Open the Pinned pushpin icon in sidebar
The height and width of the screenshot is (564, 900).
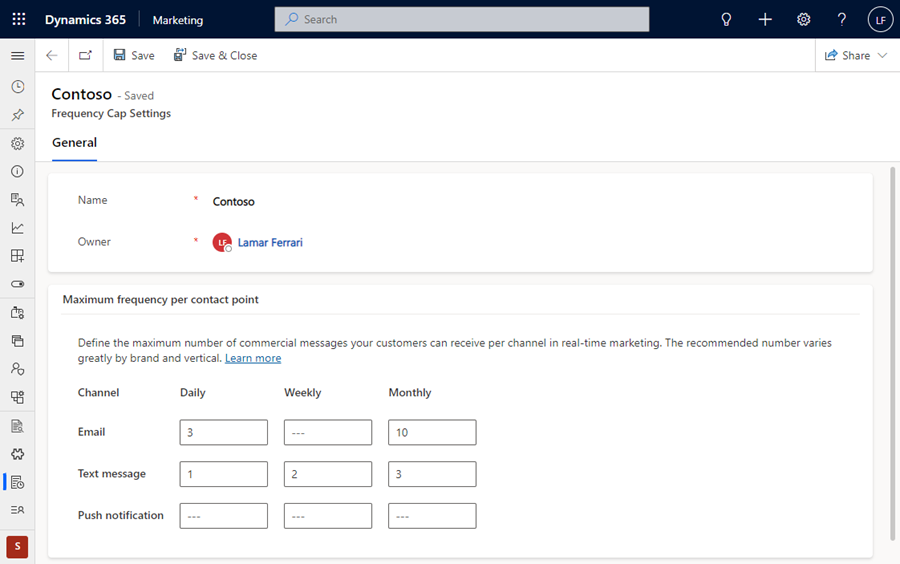(18, 115)
